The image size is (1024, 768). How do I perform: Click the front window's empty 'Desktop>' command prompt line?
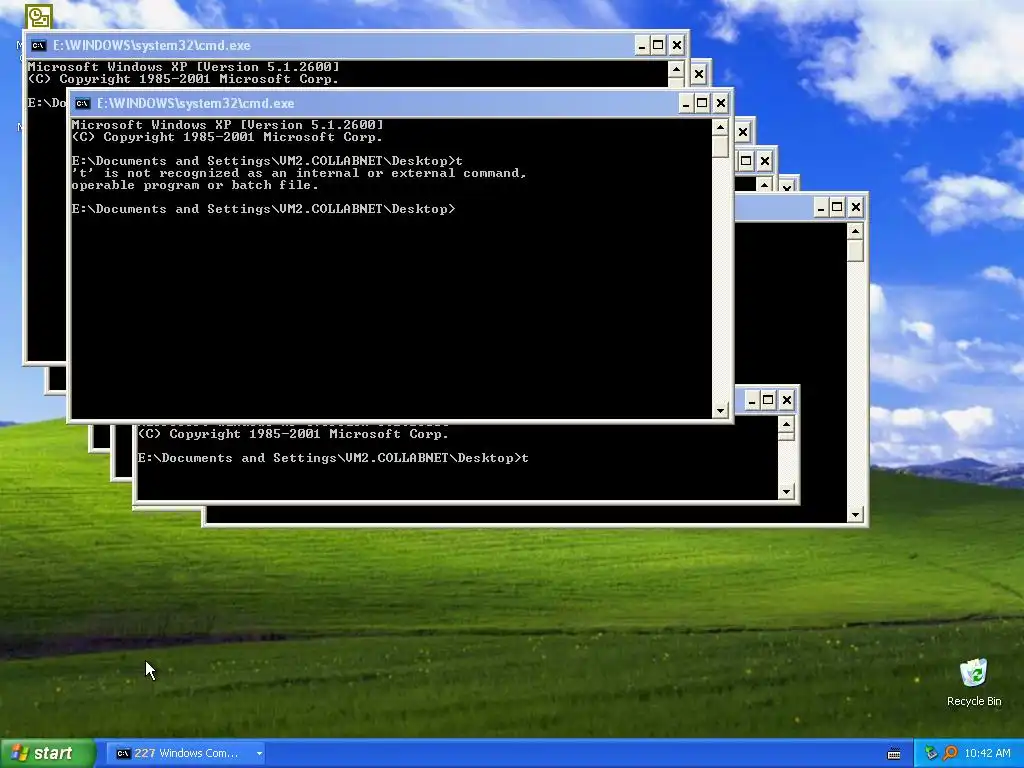coord(264,209)
